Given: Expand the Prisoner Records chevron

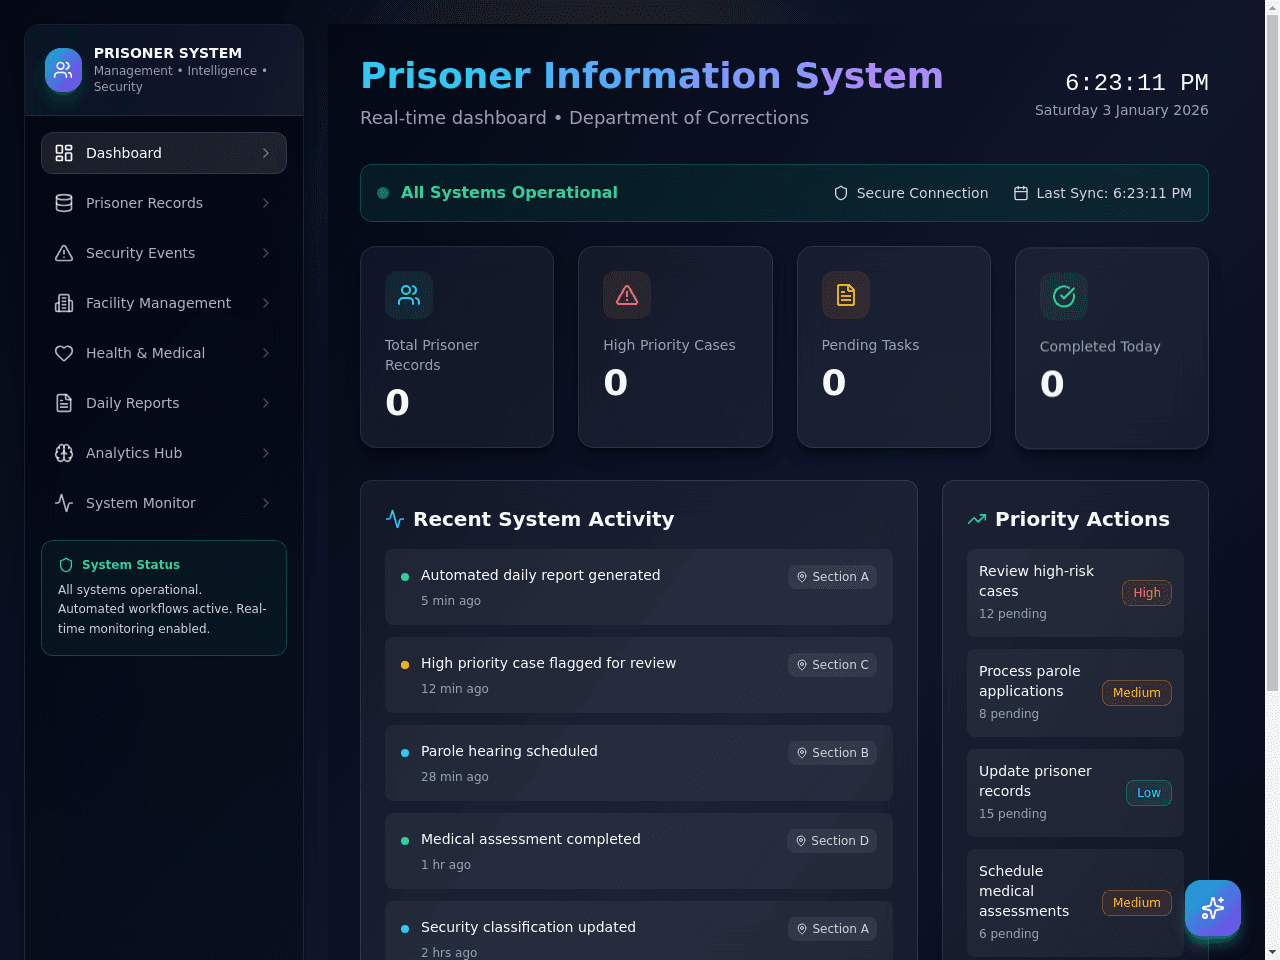Looking at the screenshot, I should [266, 203].
